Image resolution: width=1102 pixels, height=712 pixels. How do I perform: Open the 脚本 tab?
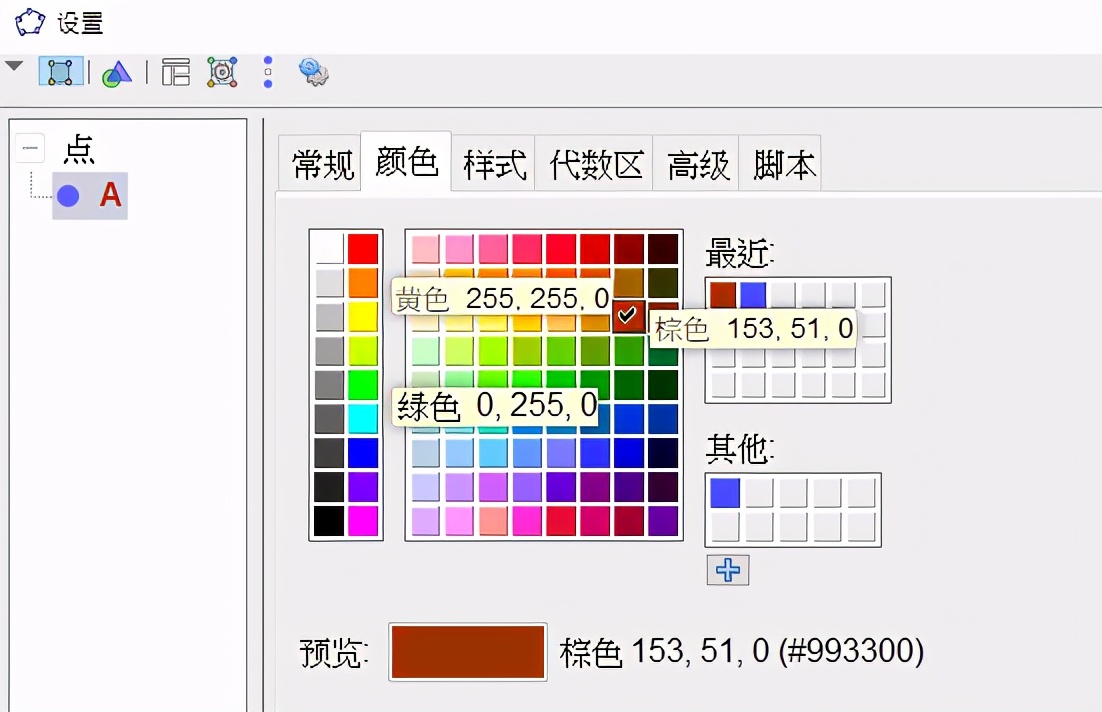point(783,164)
